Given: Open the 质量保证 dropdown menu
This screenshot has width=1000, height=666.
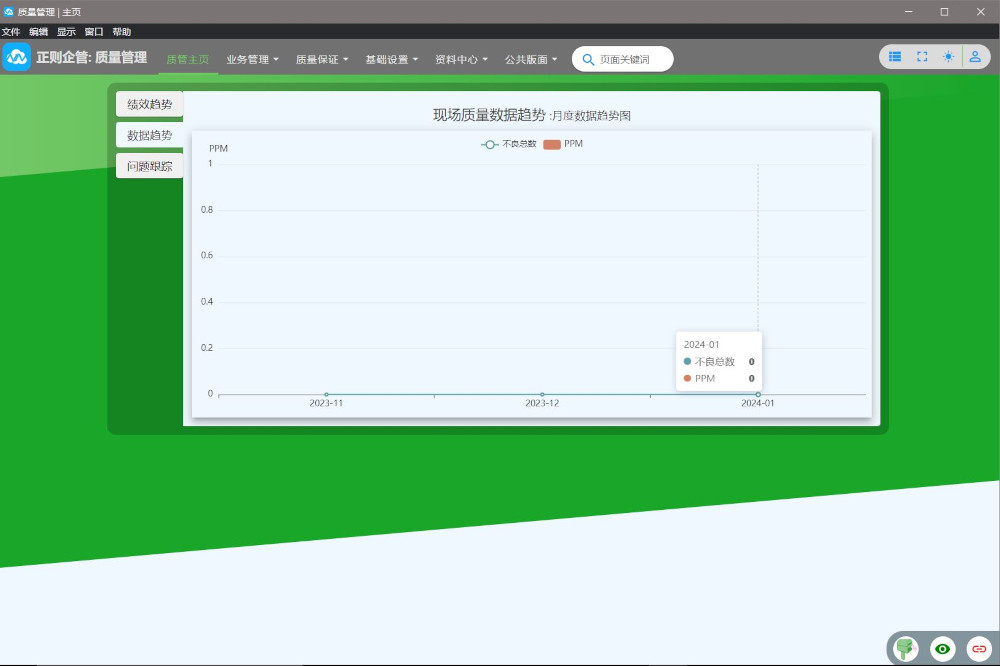Looking at the screenshot, I should (322, 59).
